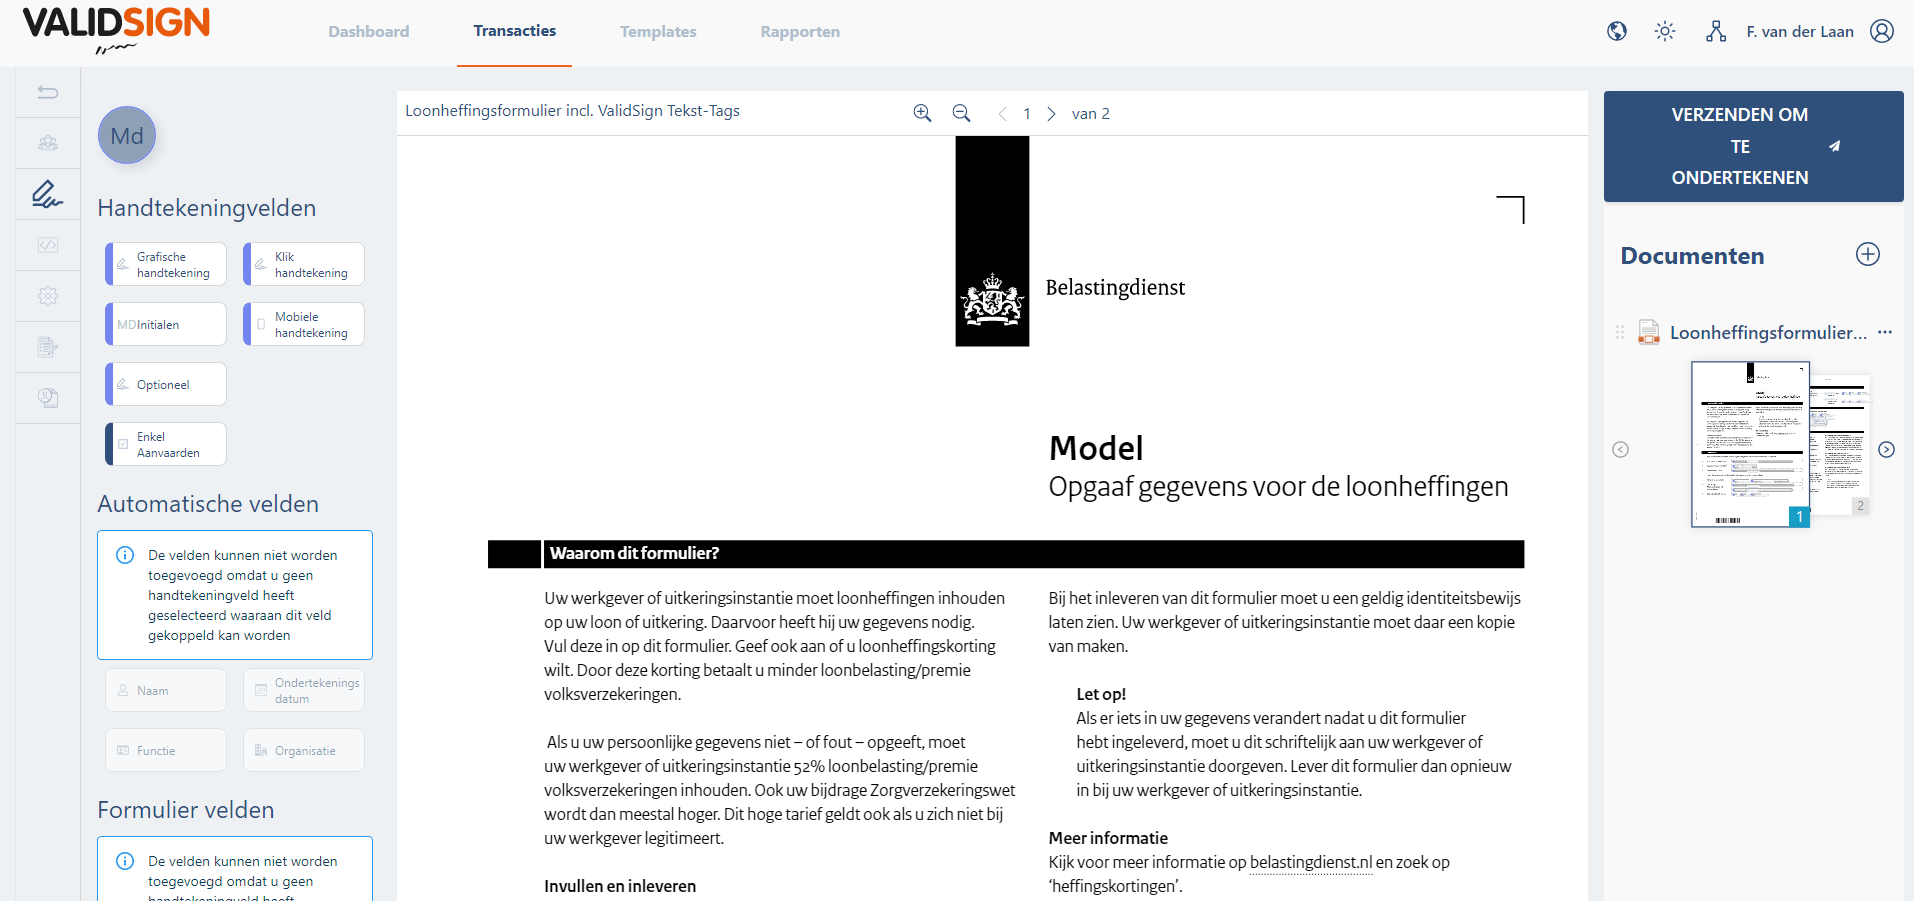
Task: Select the Grafische handtekening field
Action: tap(166, 264)
